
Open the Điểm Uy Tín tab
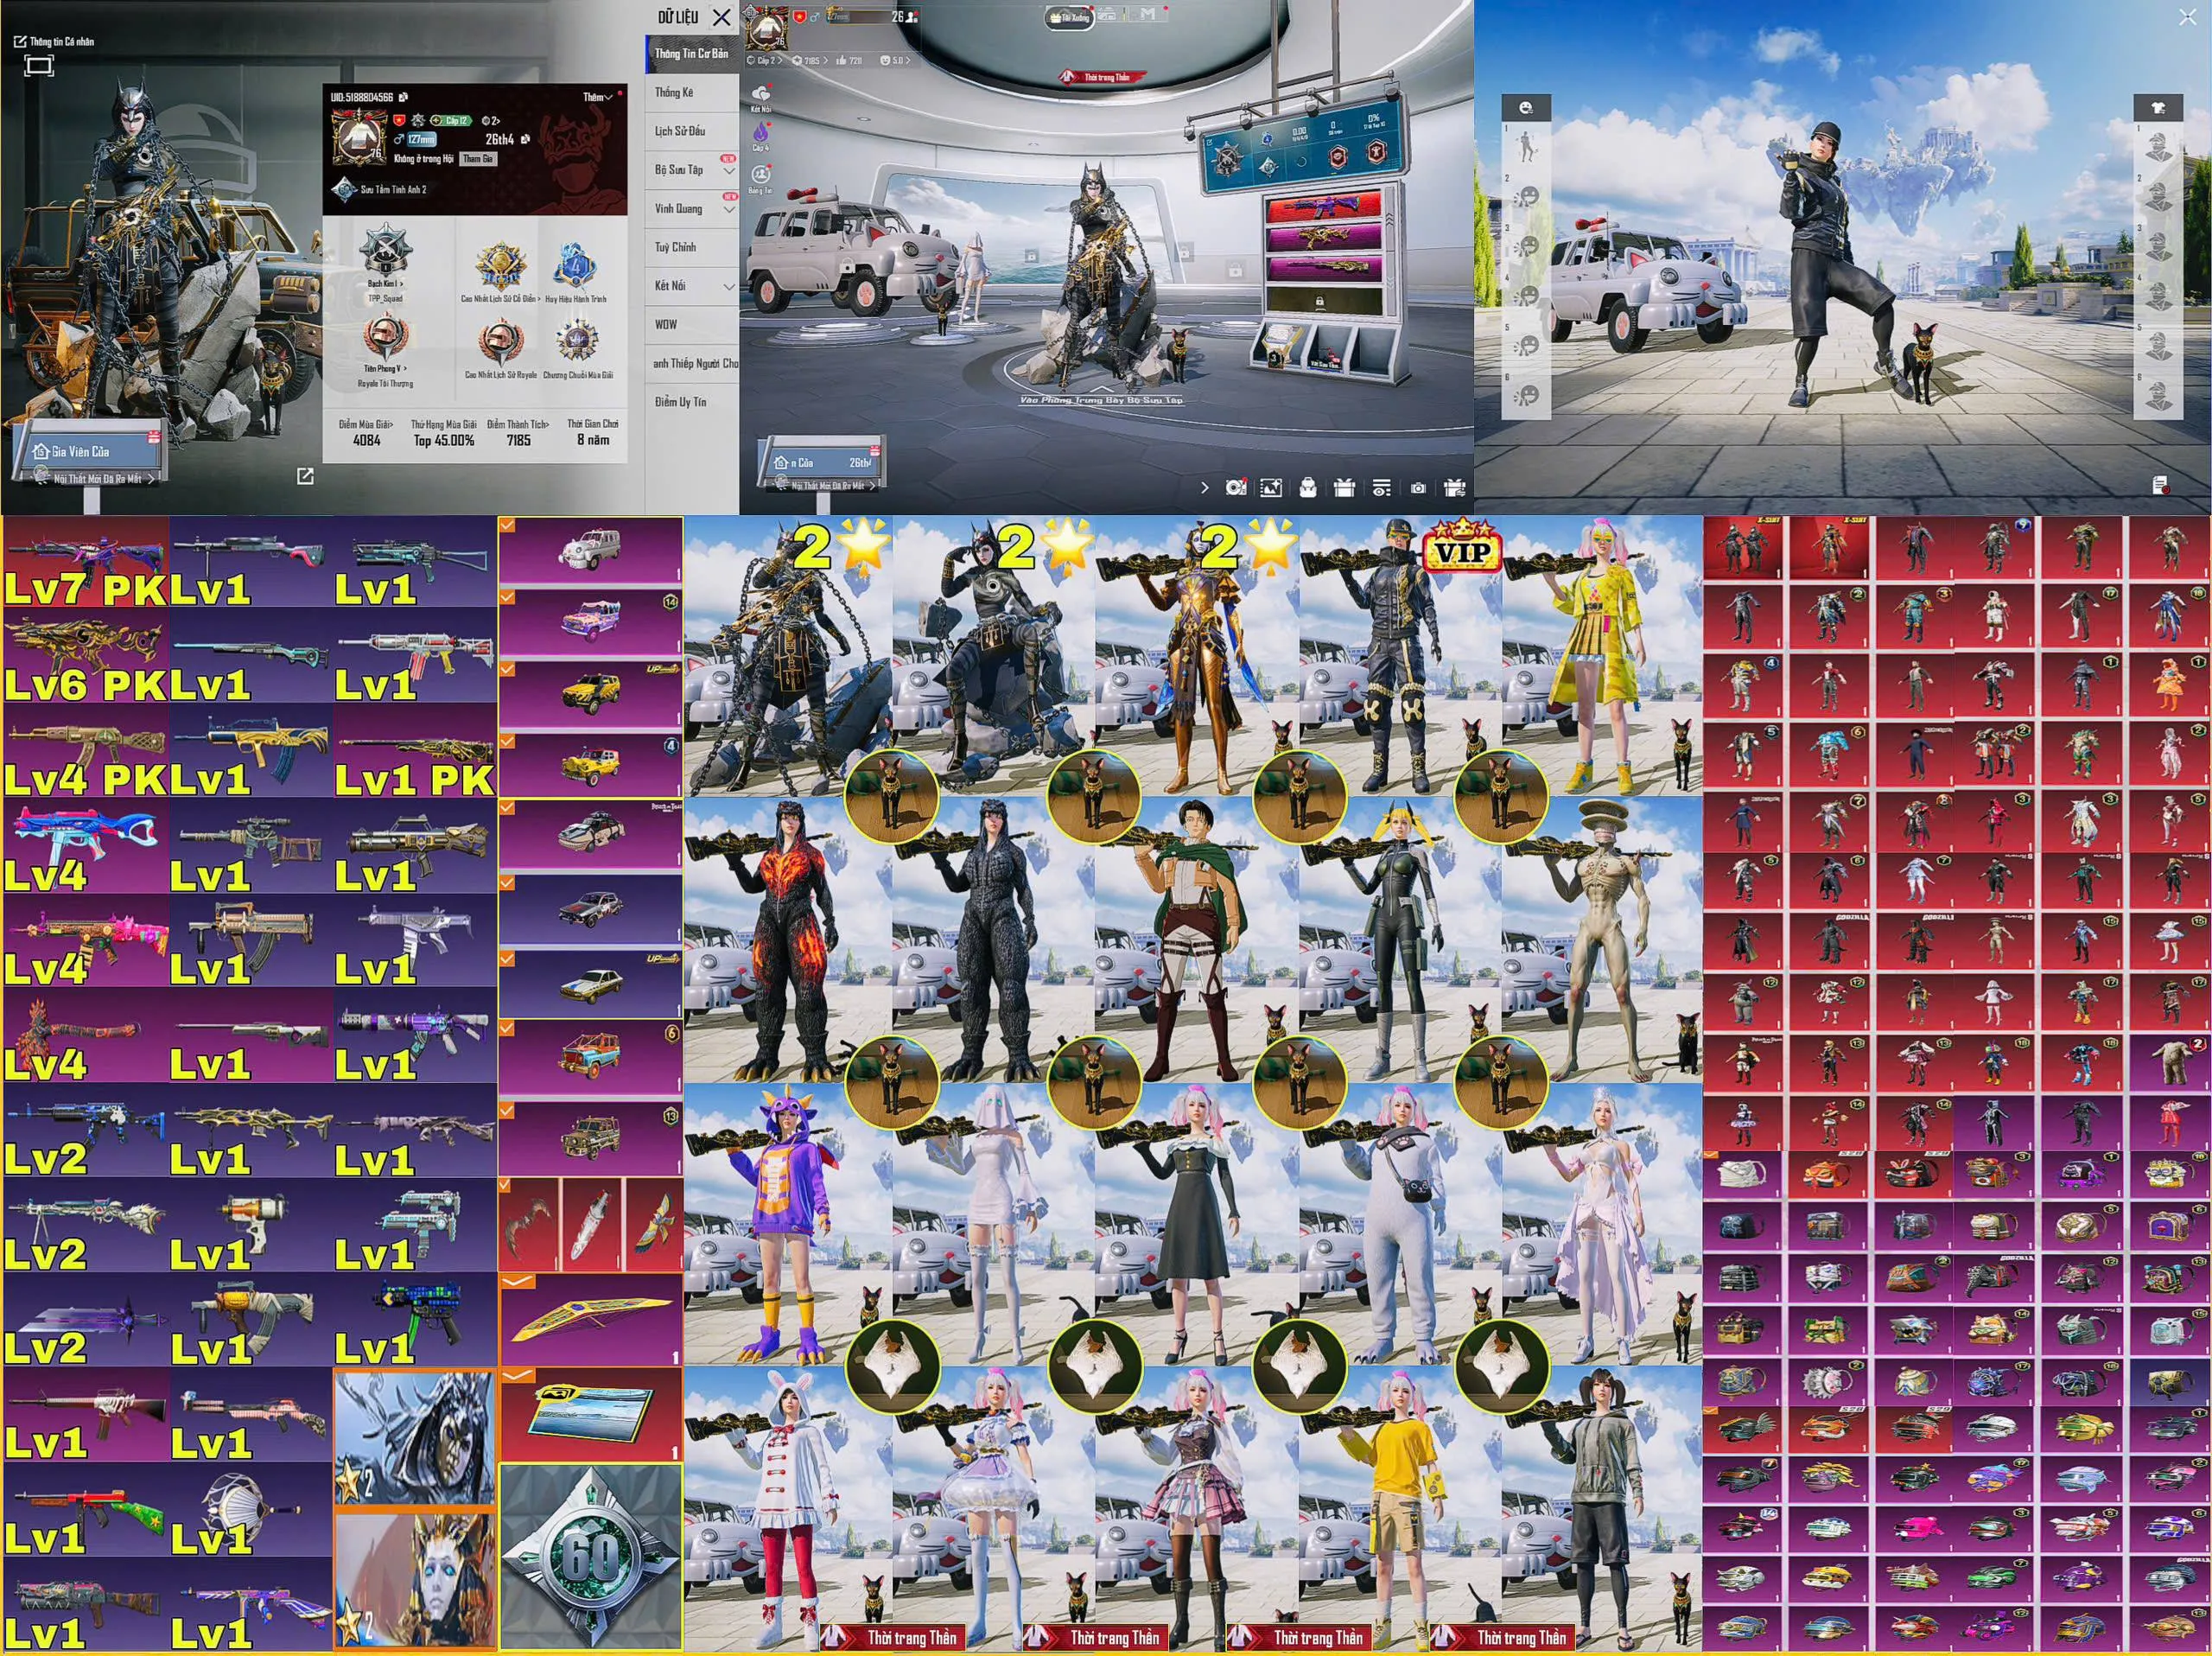click(691, 402)
